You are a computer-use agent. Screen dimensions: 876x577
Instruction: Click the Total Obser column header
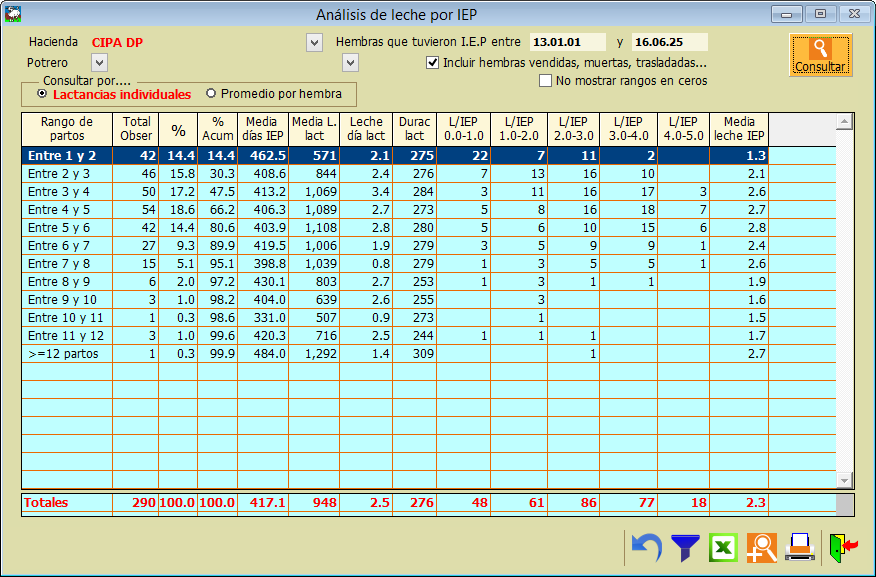[135, 129]
